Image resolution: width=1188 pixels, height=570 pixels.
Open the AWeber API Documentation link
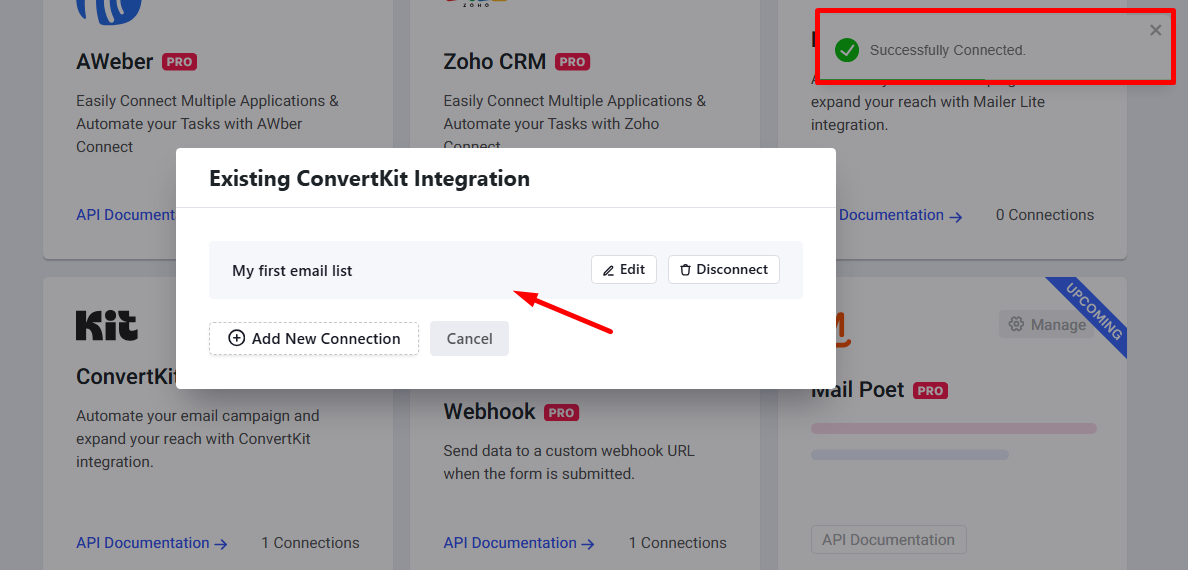[126, 215]
